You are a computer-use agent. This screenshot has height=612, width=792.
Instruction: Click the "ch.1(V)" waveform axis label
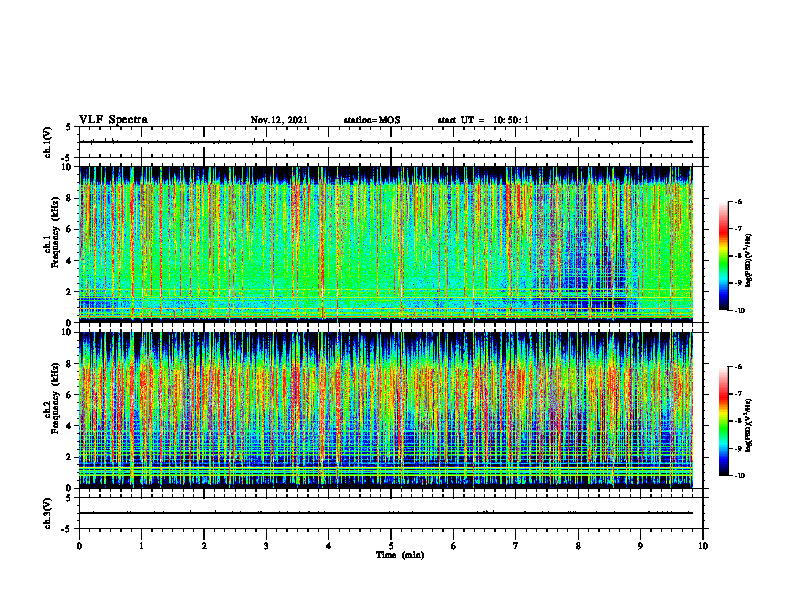pos(47,142)
